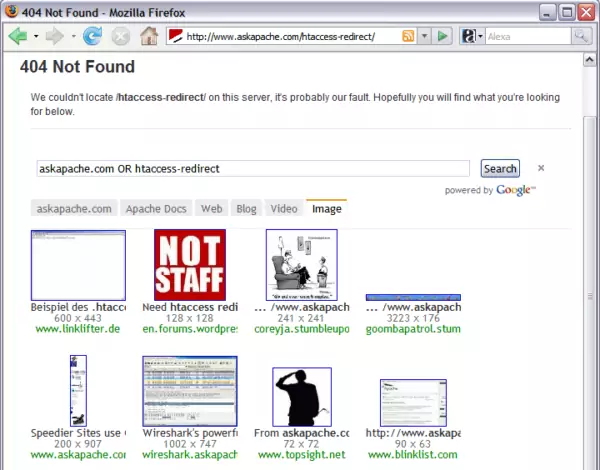The image size is (600, 470).
Task: Click the magnifier icon in Alexa search box
Action: tap(580, 36)
